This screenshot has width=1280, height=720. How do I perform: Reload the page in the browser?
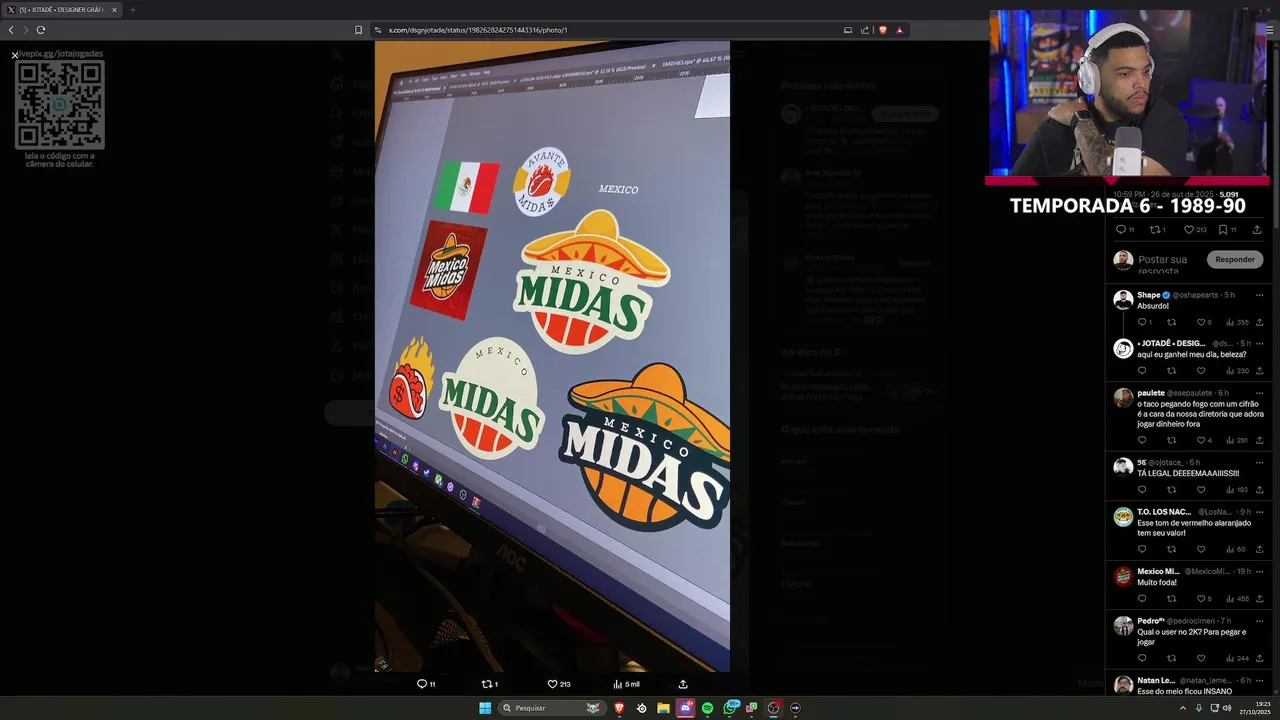[41, 30]
